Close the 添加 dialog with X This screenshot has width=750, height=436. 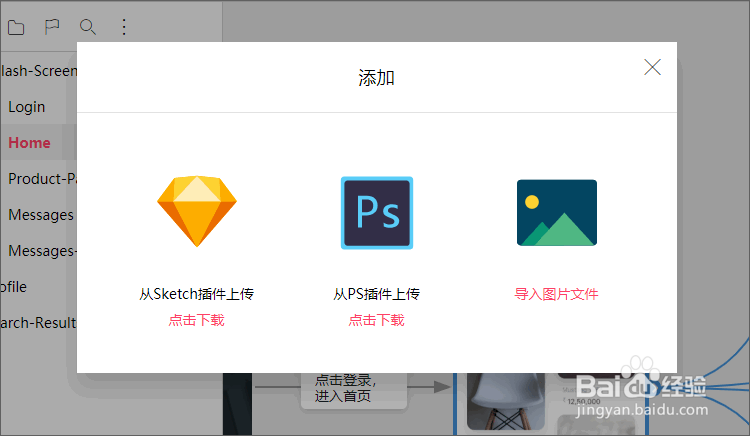click(652, 67)
